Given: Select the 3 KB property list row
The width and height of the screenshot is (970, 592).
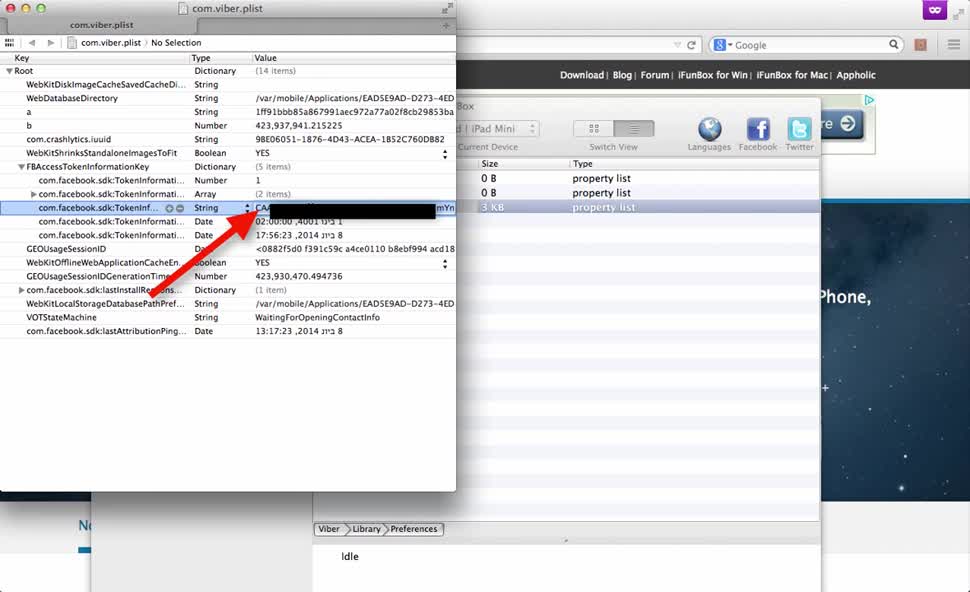Looking at the screenshot, I should [637, 207].
